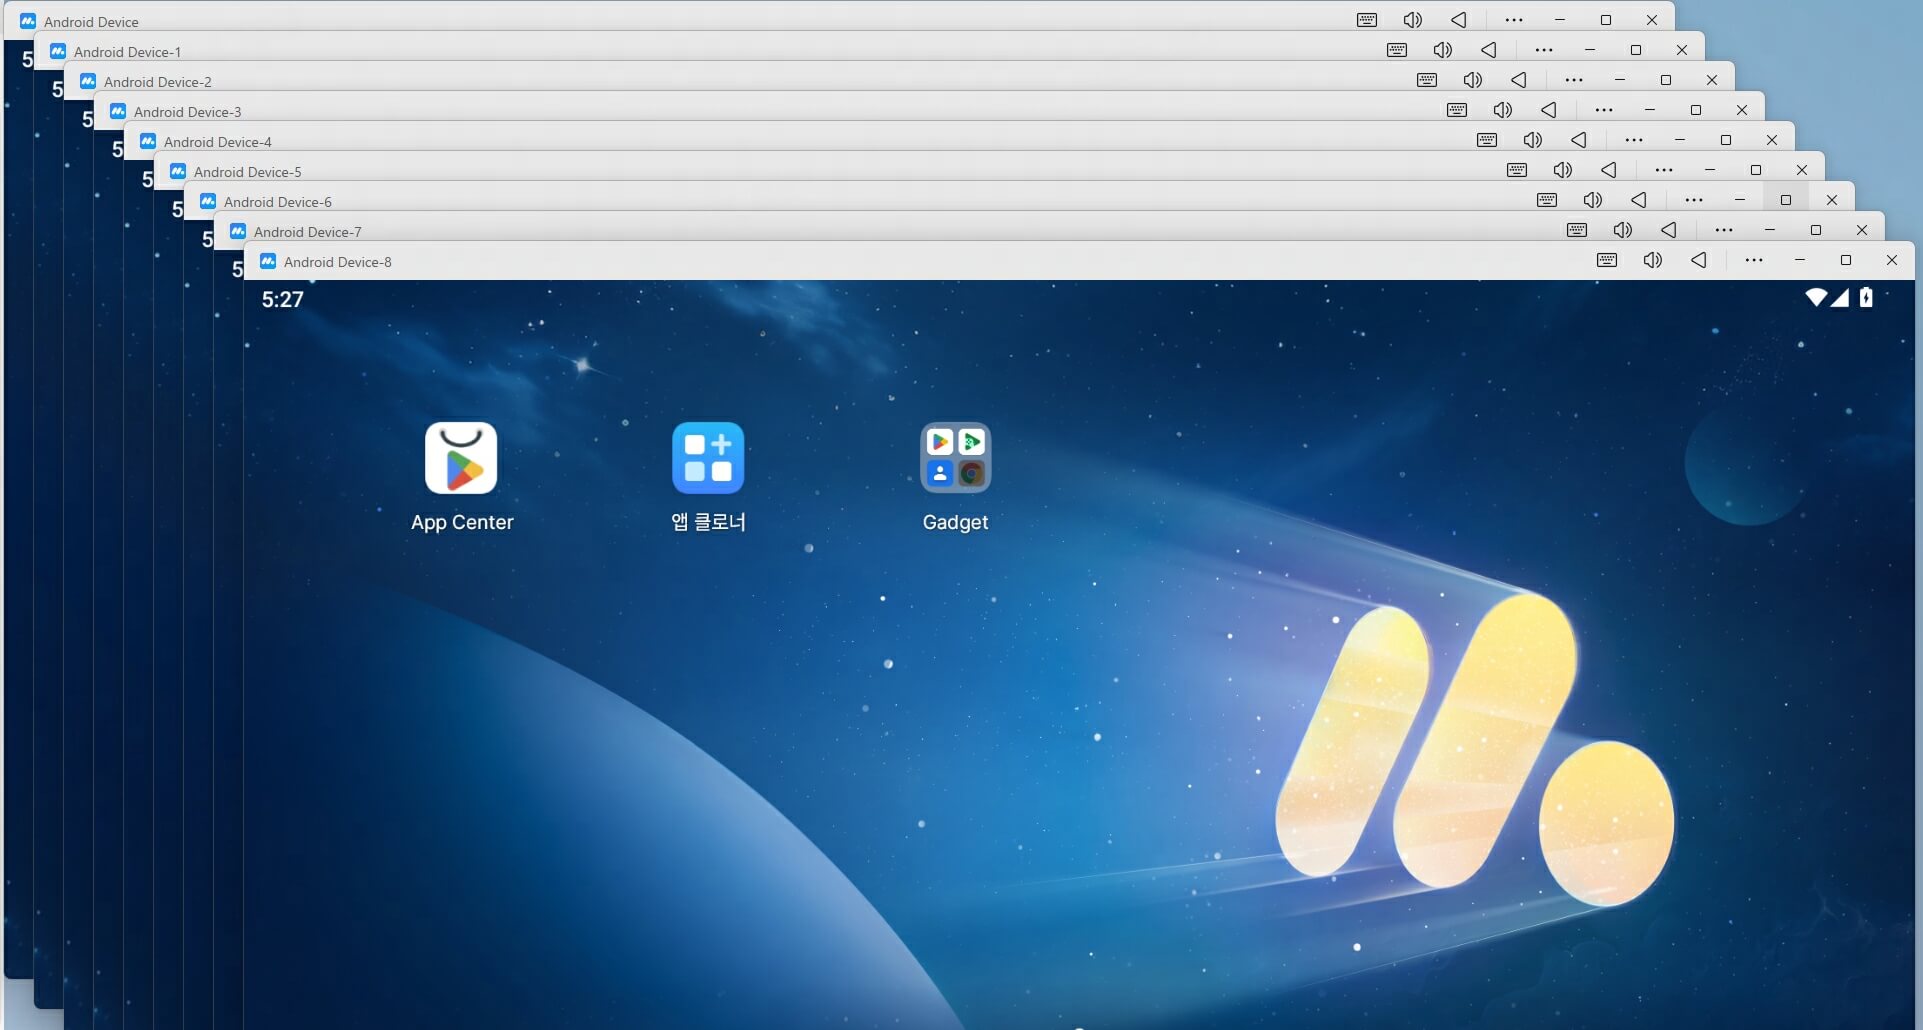The height and width of the screenshot is (1030, 1923).
Task: Click keyboard icon in Android Device-2 window
Action: click(x=1427, y=80)
